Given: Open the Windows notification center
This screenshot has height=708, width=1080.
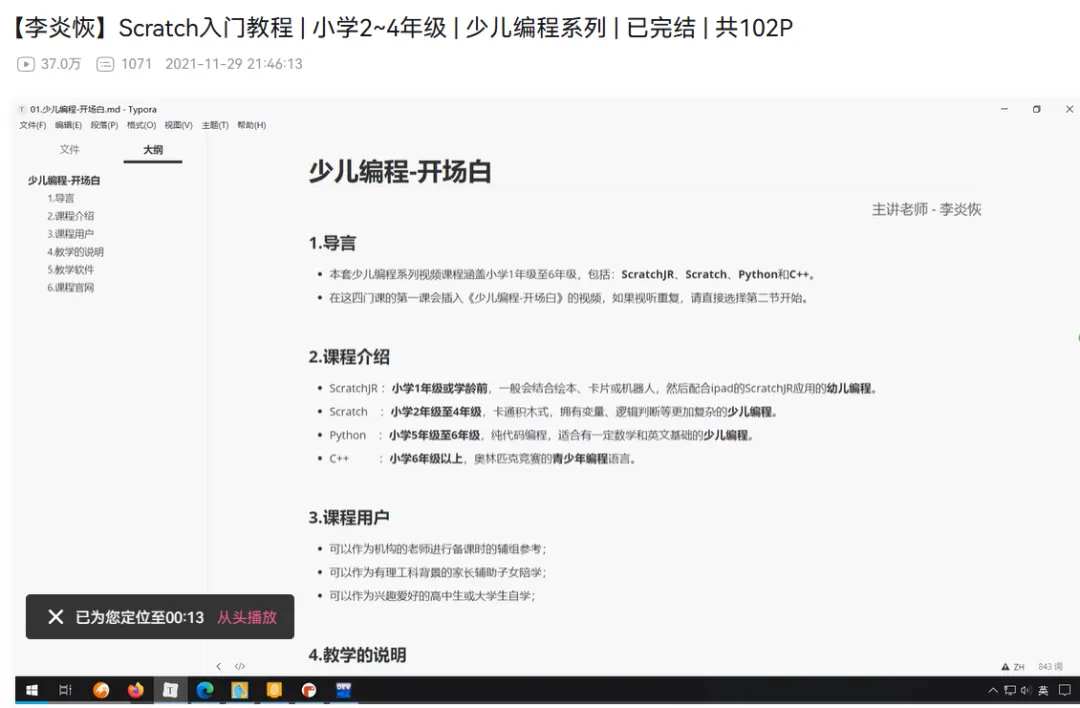Looking at the screenshot, I should pyautogui.click(x=1065, y=690).
